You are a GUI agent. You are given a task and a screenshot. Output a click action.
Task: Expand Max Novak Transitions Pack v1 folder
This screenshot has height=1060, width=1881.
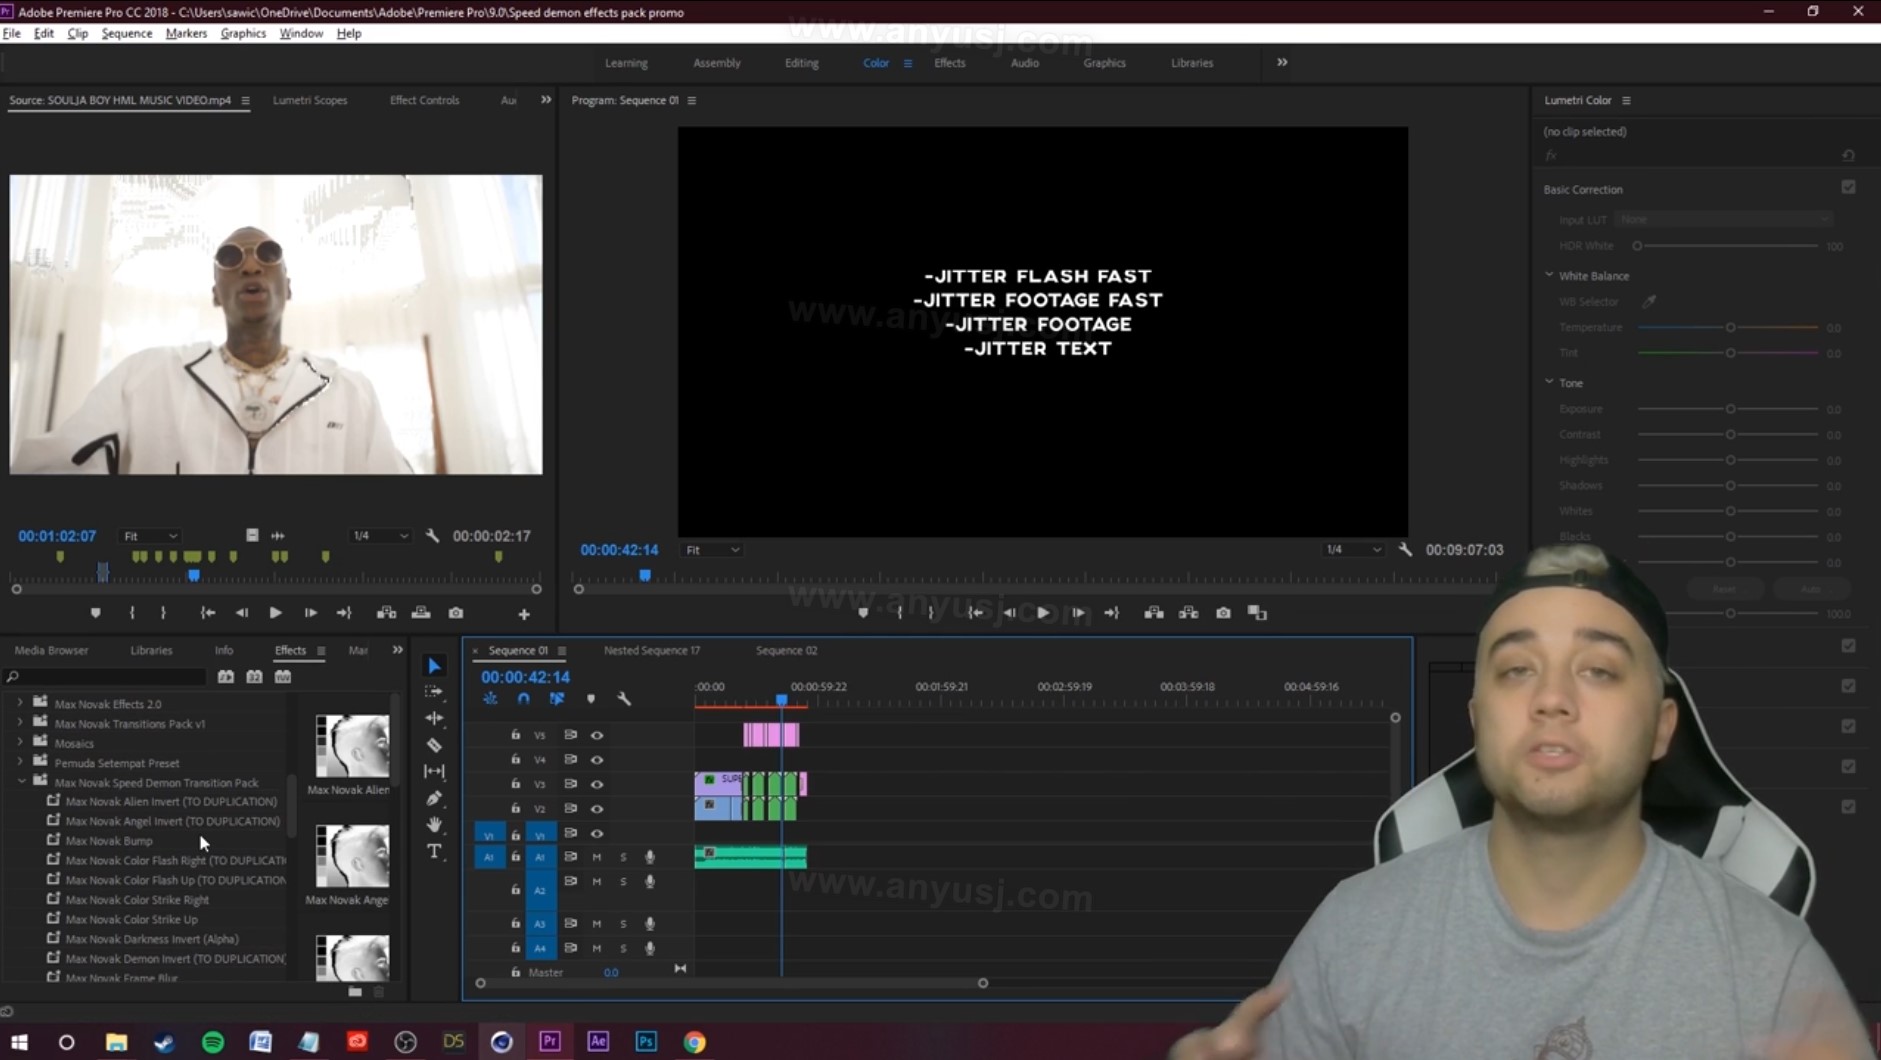20,723
